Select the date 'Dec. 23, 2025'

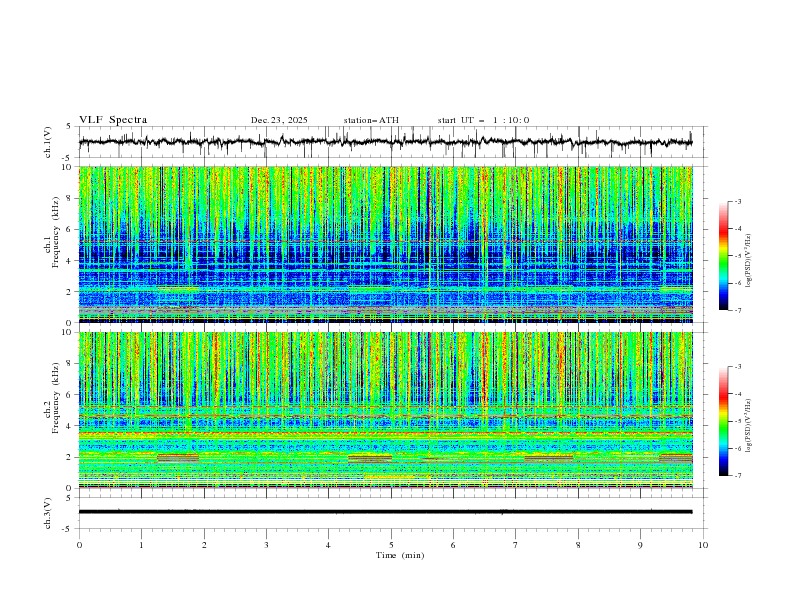[x=279, y=120]
